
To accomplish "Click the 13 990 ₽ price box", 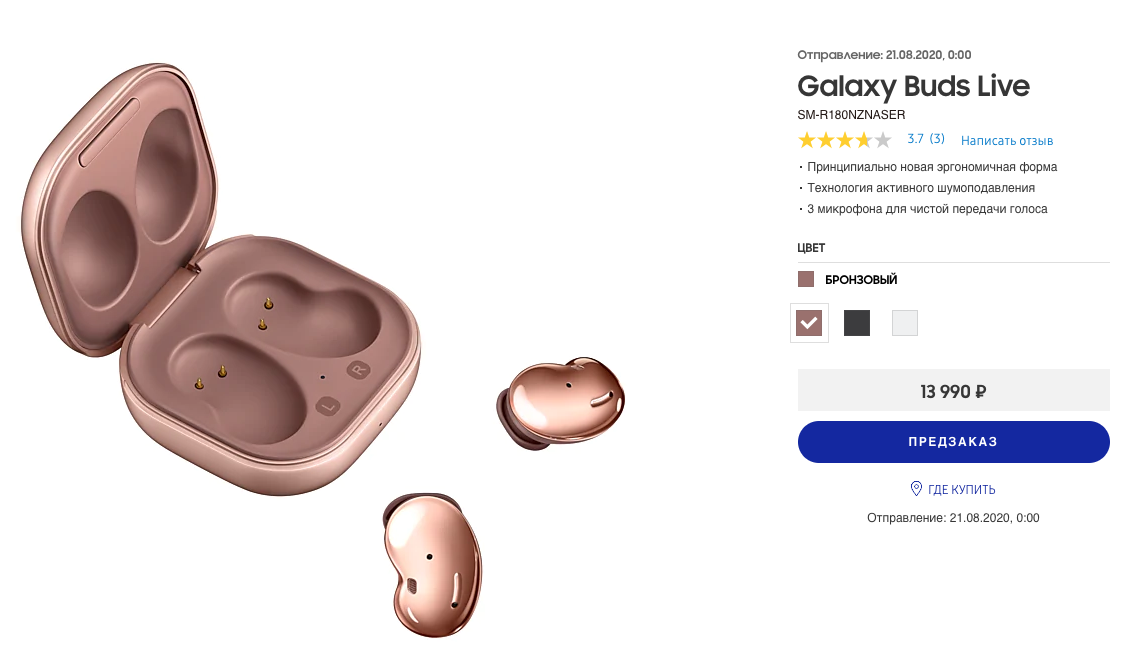I will point(953,391).
